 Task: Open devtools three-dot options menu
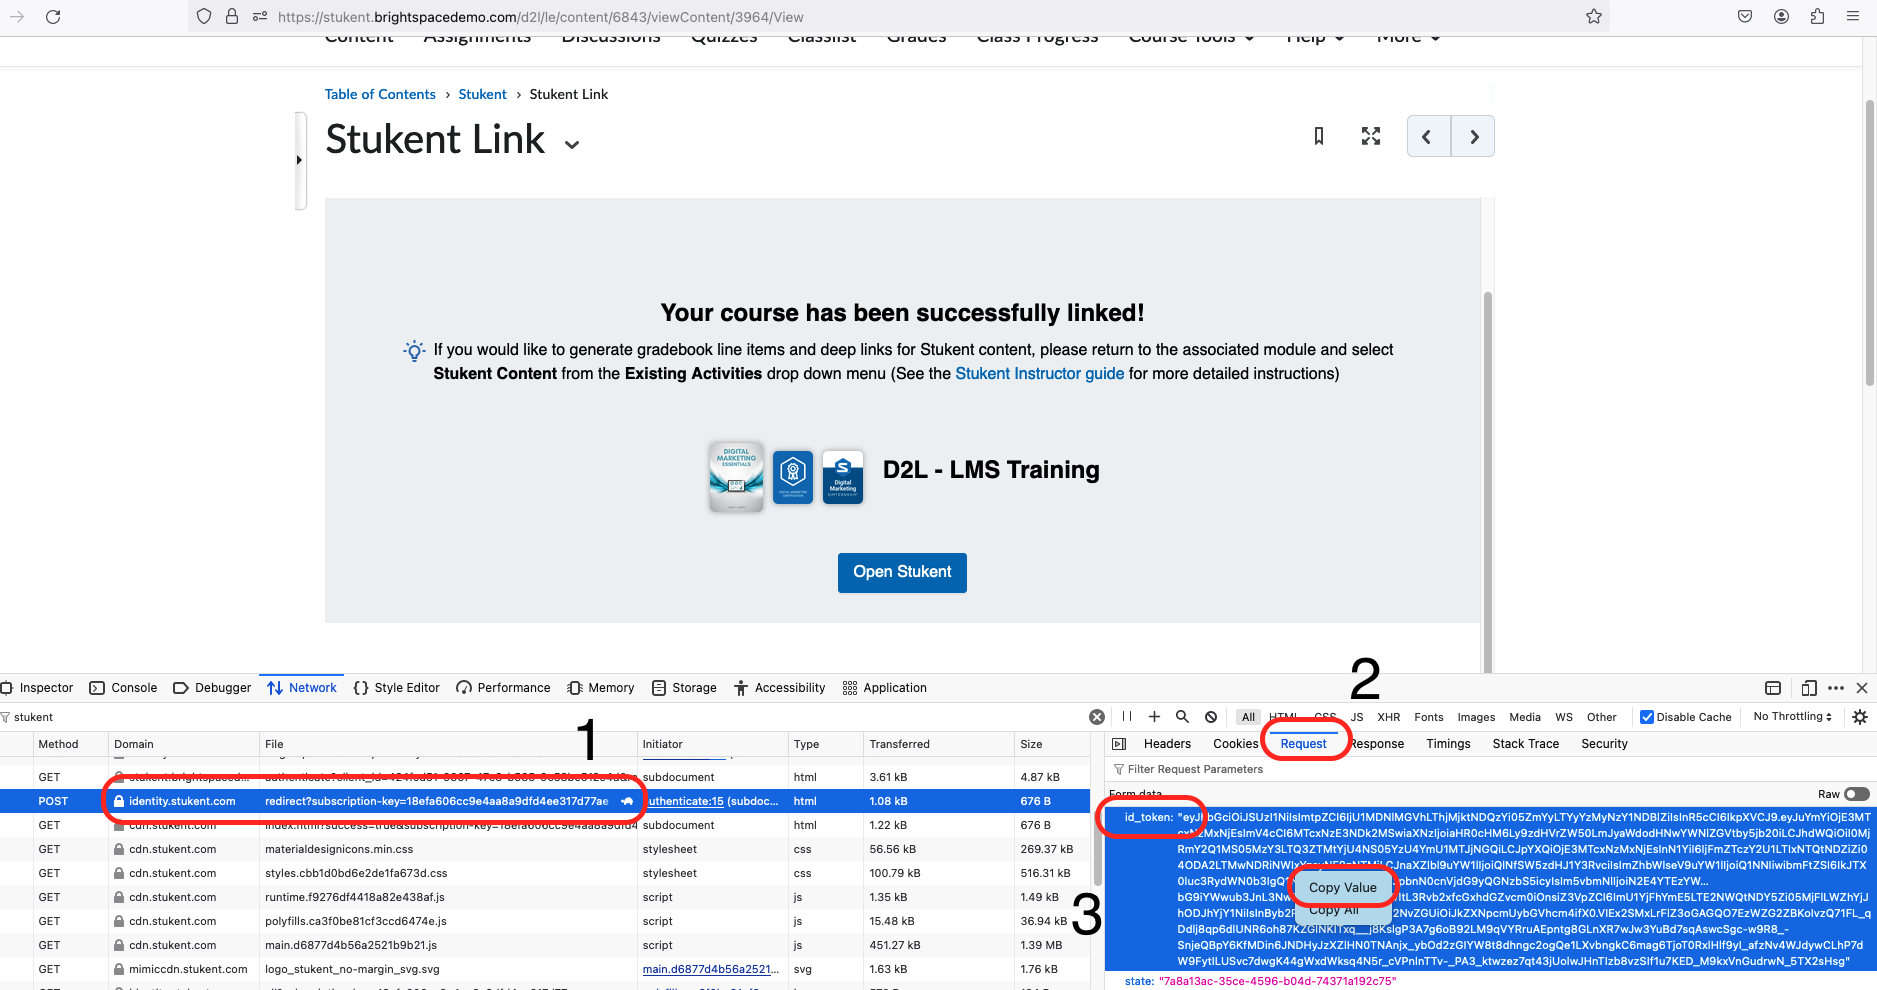point(1836,688)
